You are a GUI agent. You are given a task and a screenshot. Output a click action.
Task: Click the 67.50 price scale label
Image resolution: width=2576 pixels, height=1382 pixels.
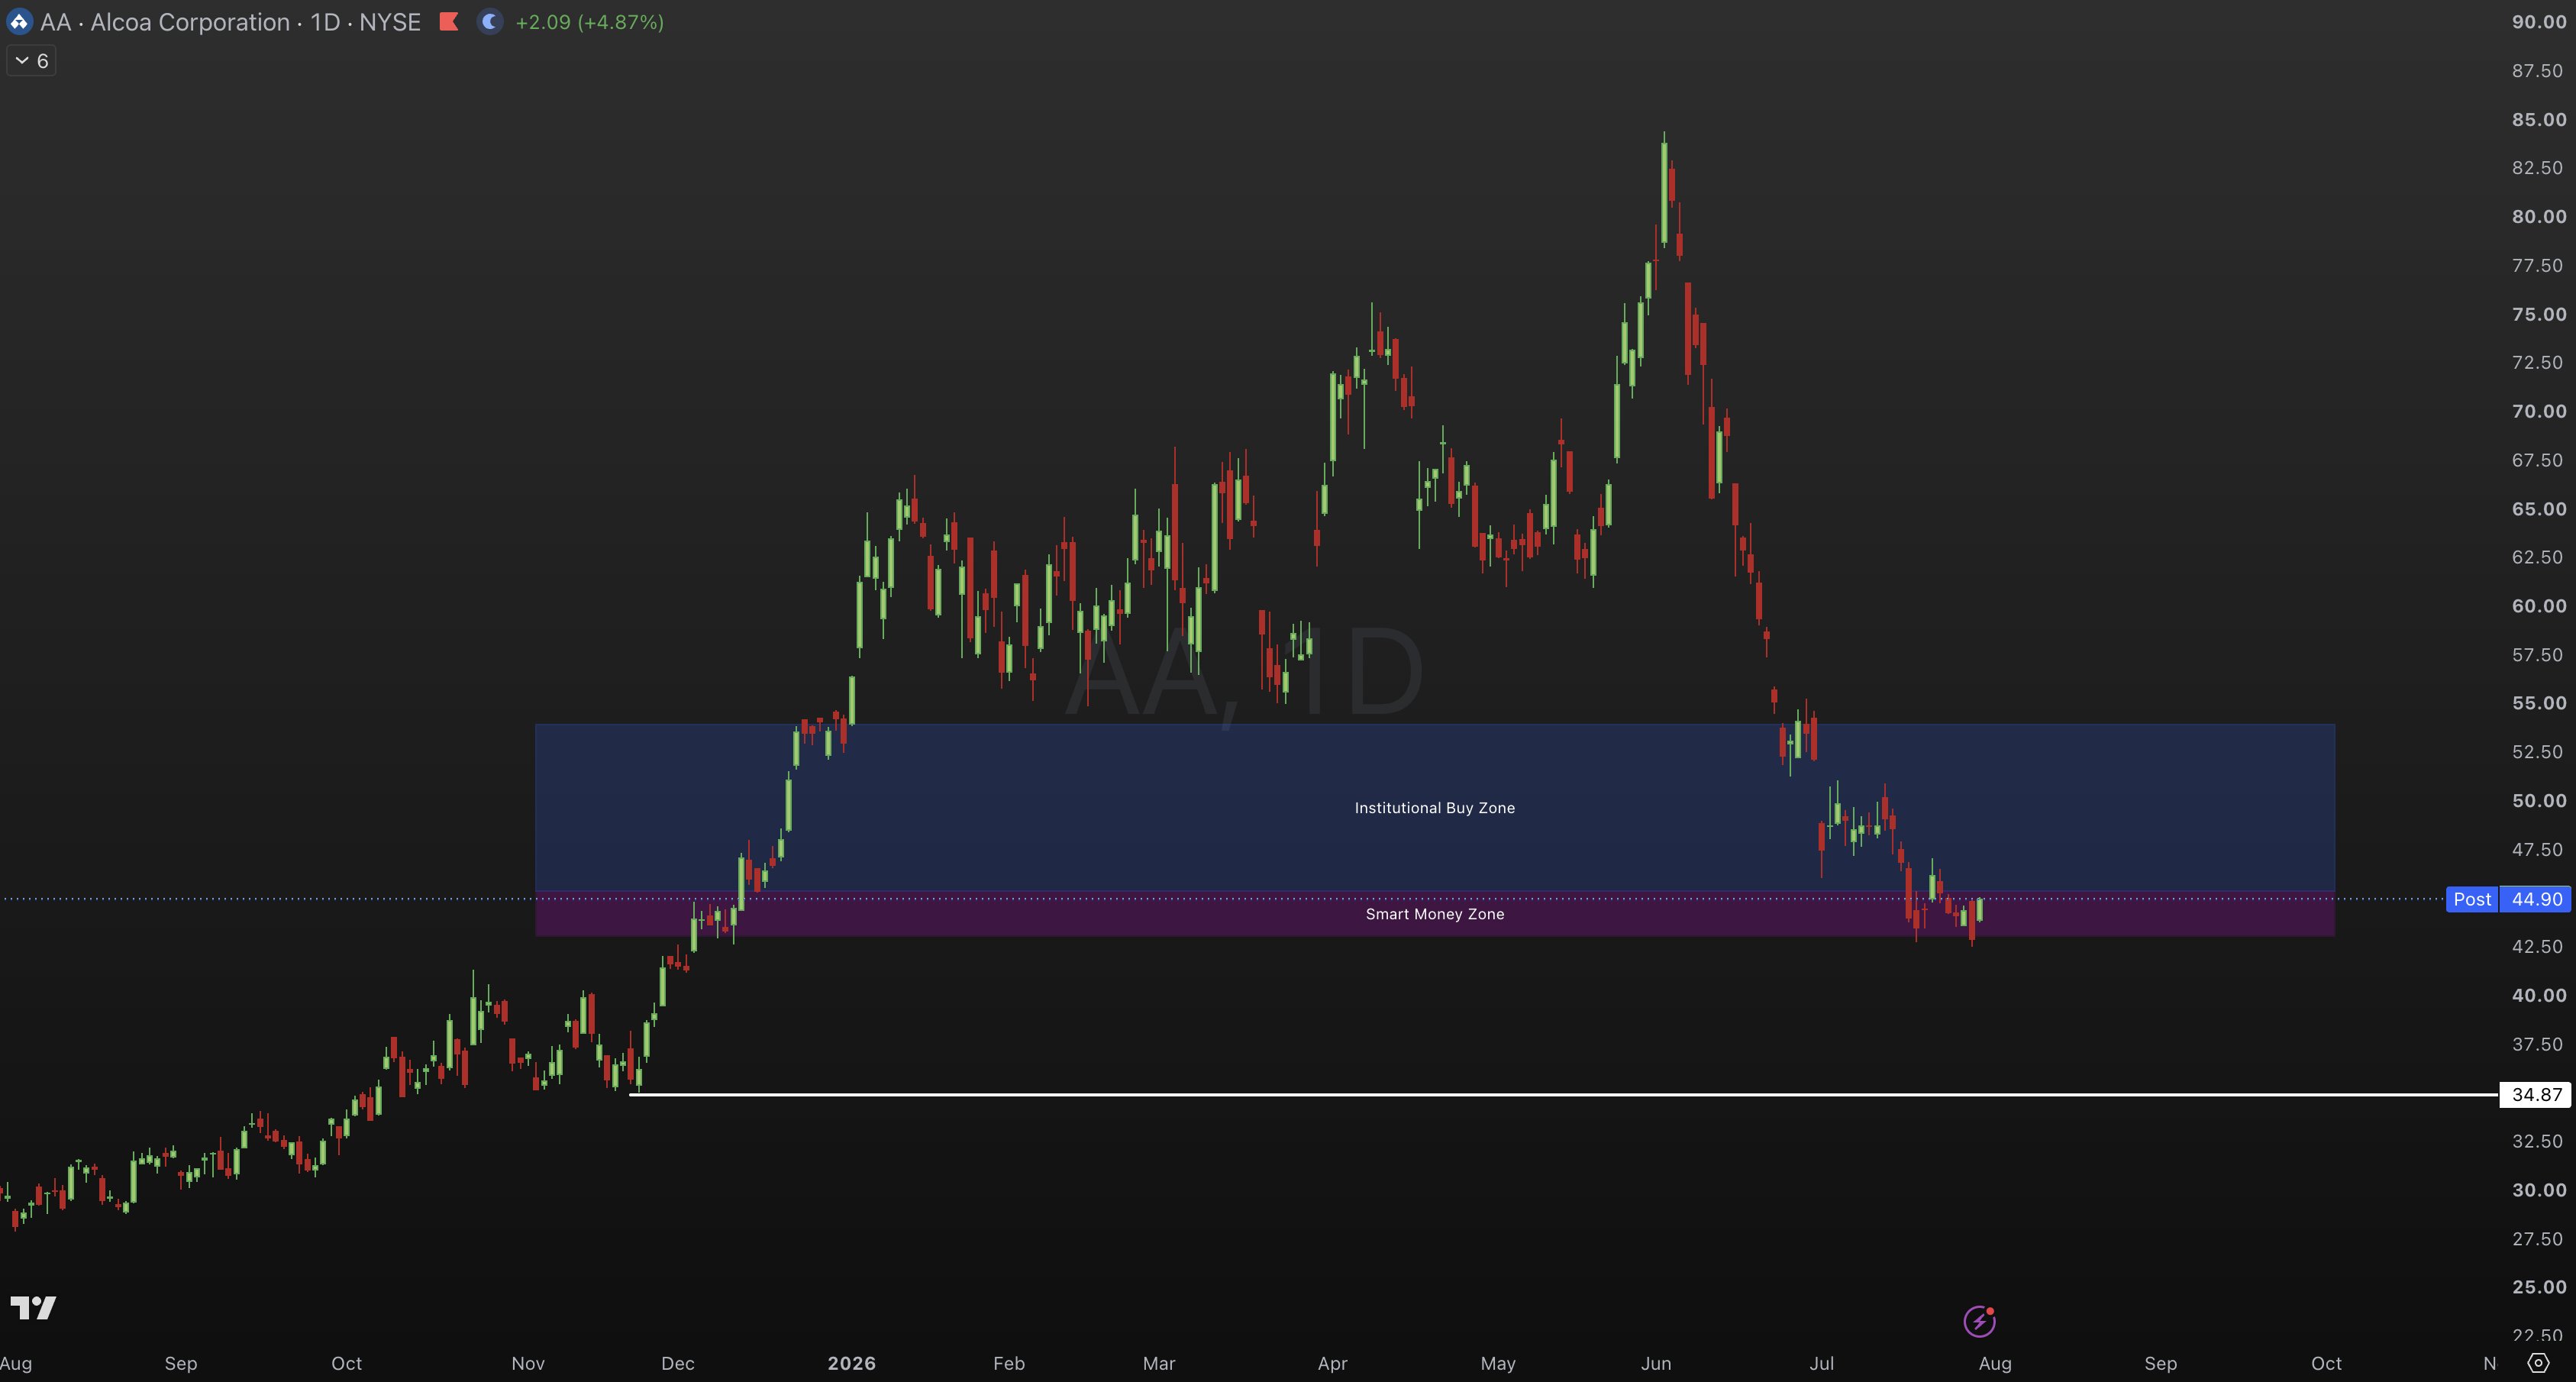(x=2538, y=460)
